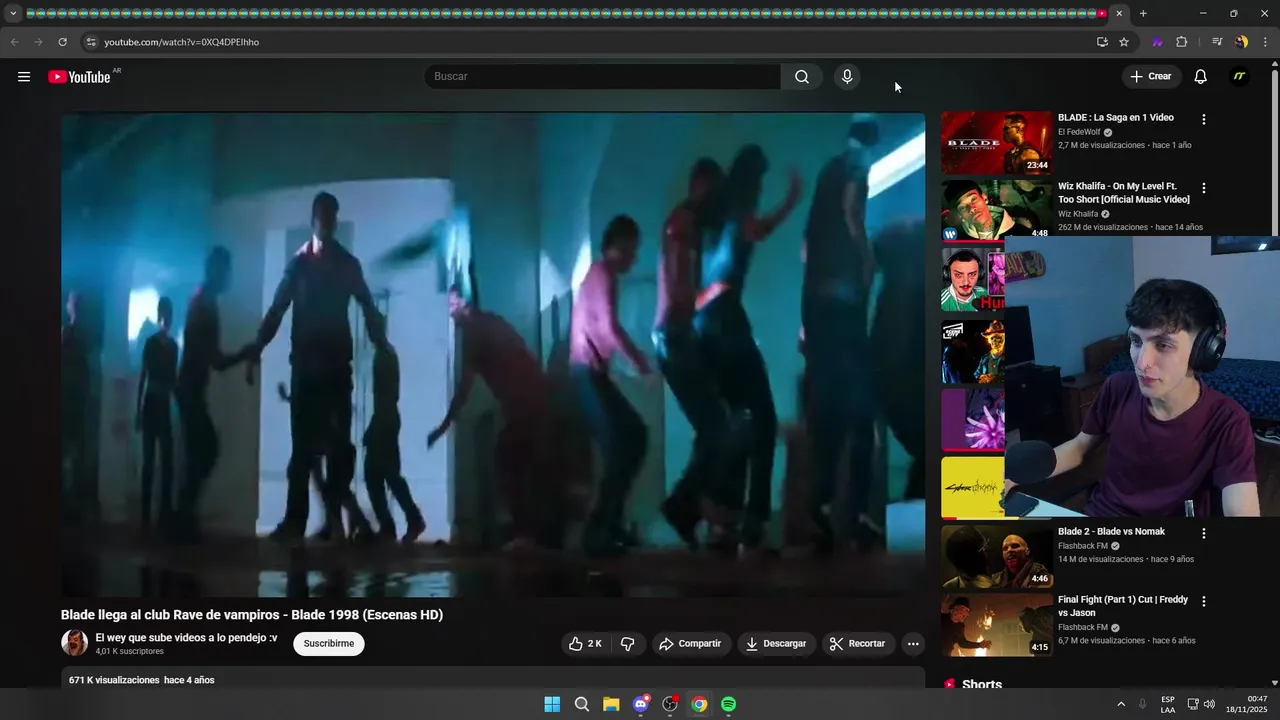
Task: Focus the Chrome address bar URL
Action: [x=181, y=42]
